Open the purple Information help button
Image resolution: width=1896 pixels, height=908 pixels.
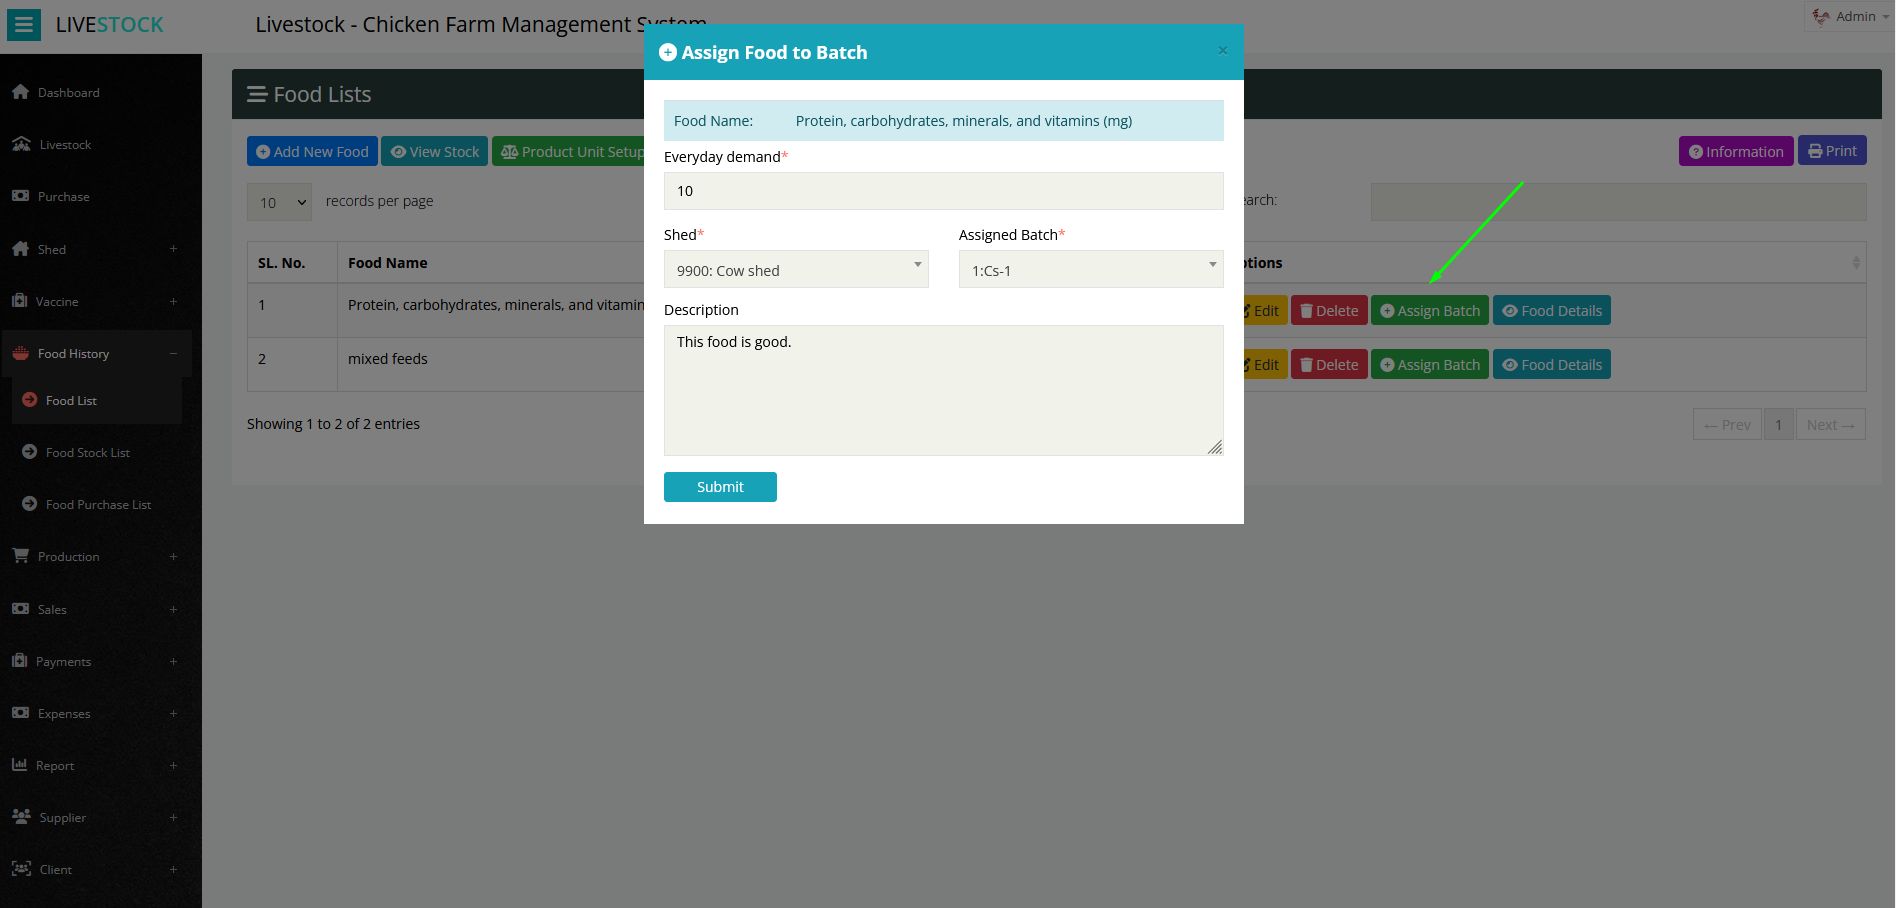point(1735,152)
